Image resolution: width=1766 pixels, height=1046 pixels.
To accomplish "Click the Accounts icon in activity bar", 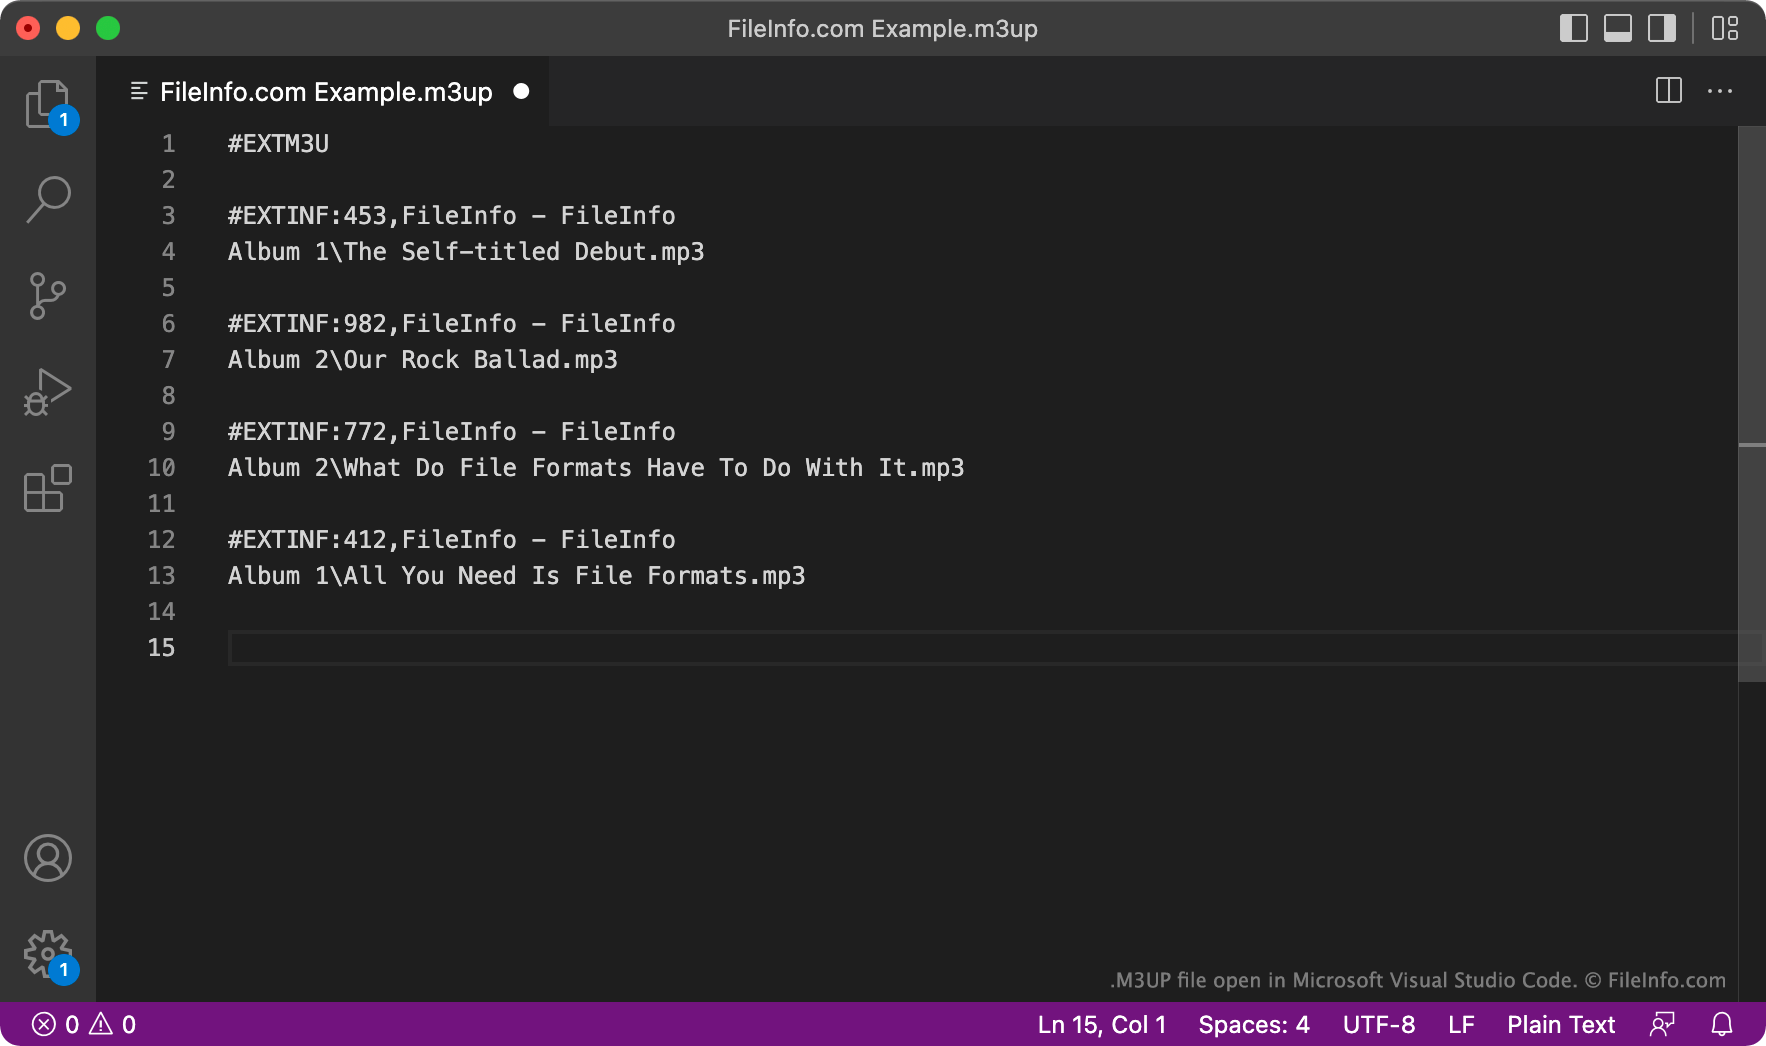I will 47,858.
